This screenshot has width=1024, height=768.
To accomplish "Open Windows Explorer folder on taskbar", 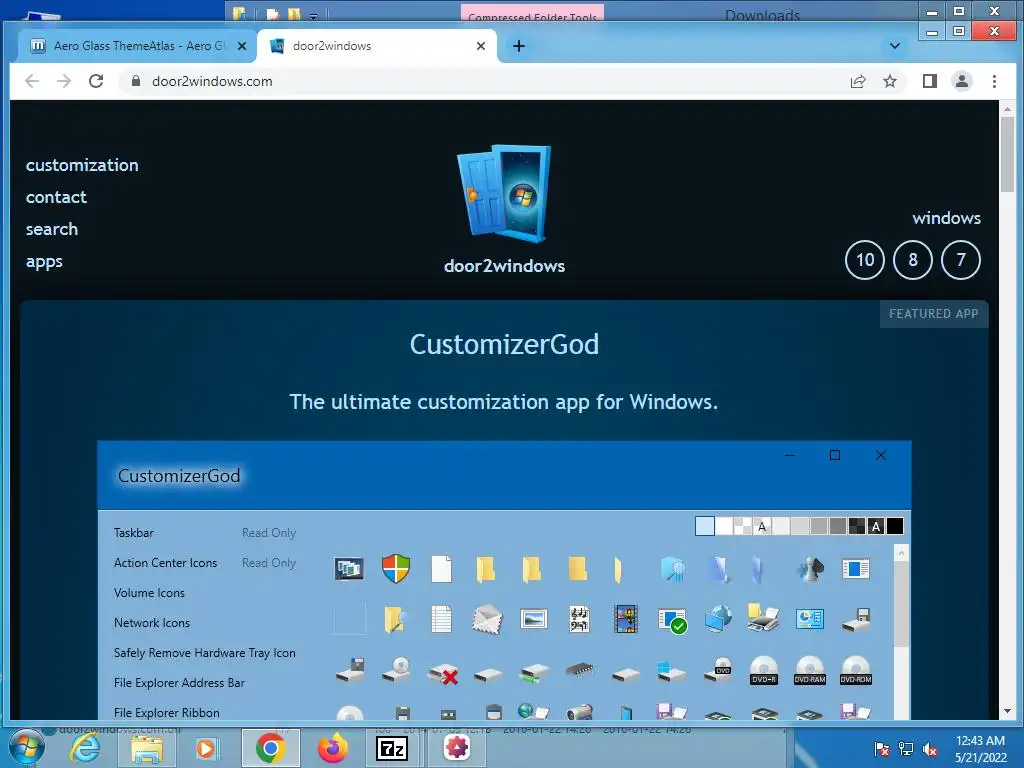I will coord(147,749).
